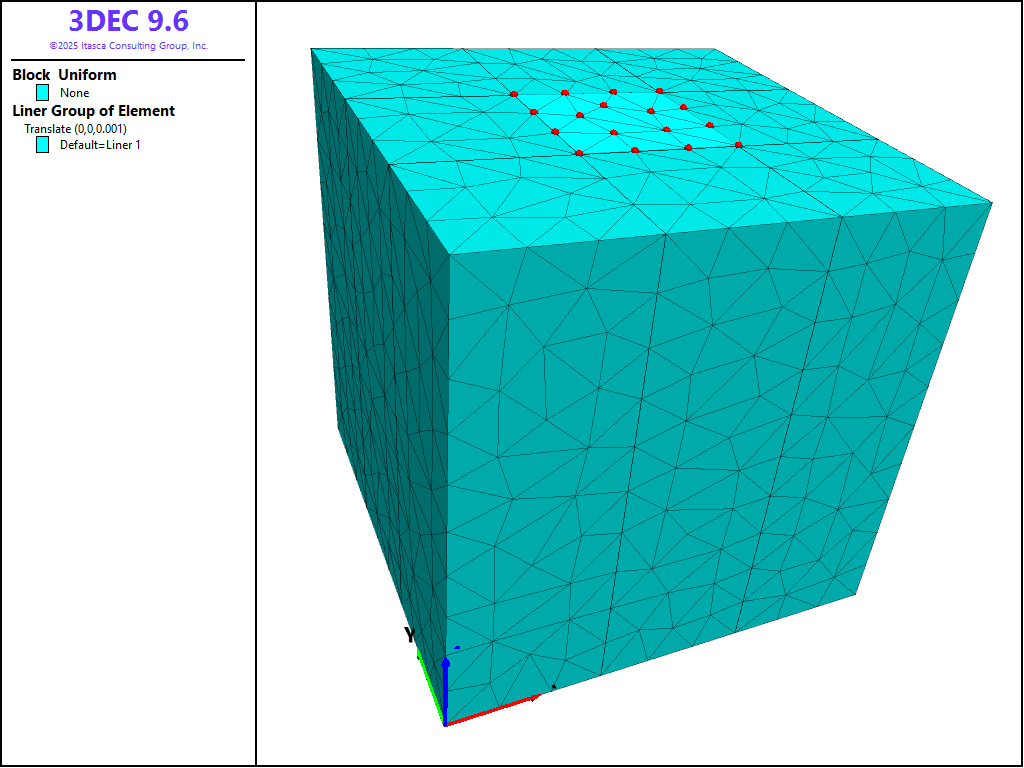
Task: Click the highlighted liner patch on top face
Action: [x=630, y=120]
